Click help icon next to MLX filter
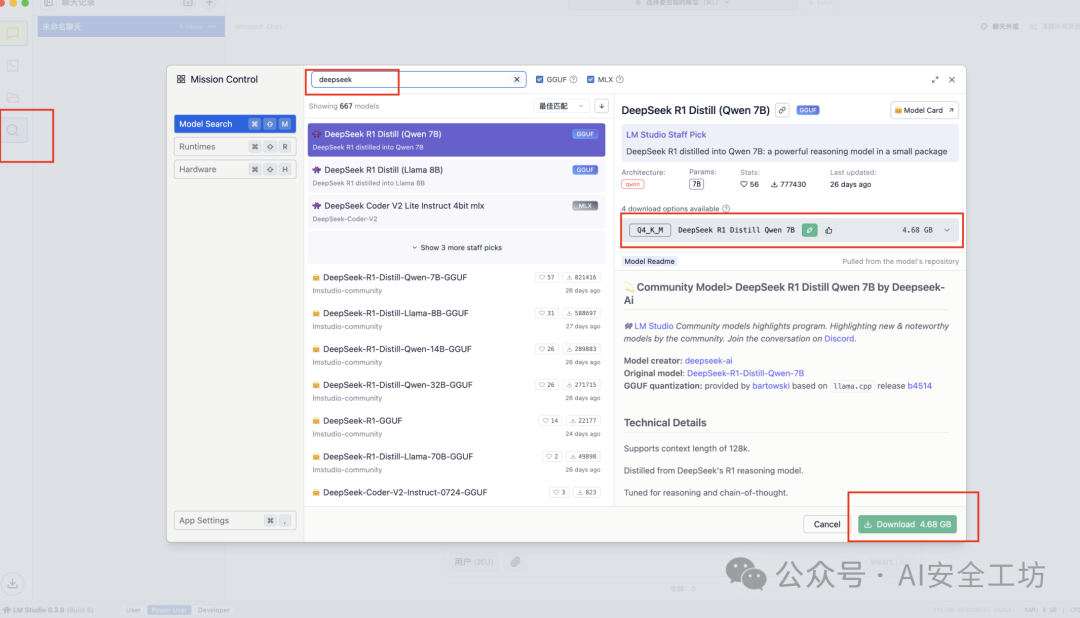1080x618 pixels. (x=620, y=79)
